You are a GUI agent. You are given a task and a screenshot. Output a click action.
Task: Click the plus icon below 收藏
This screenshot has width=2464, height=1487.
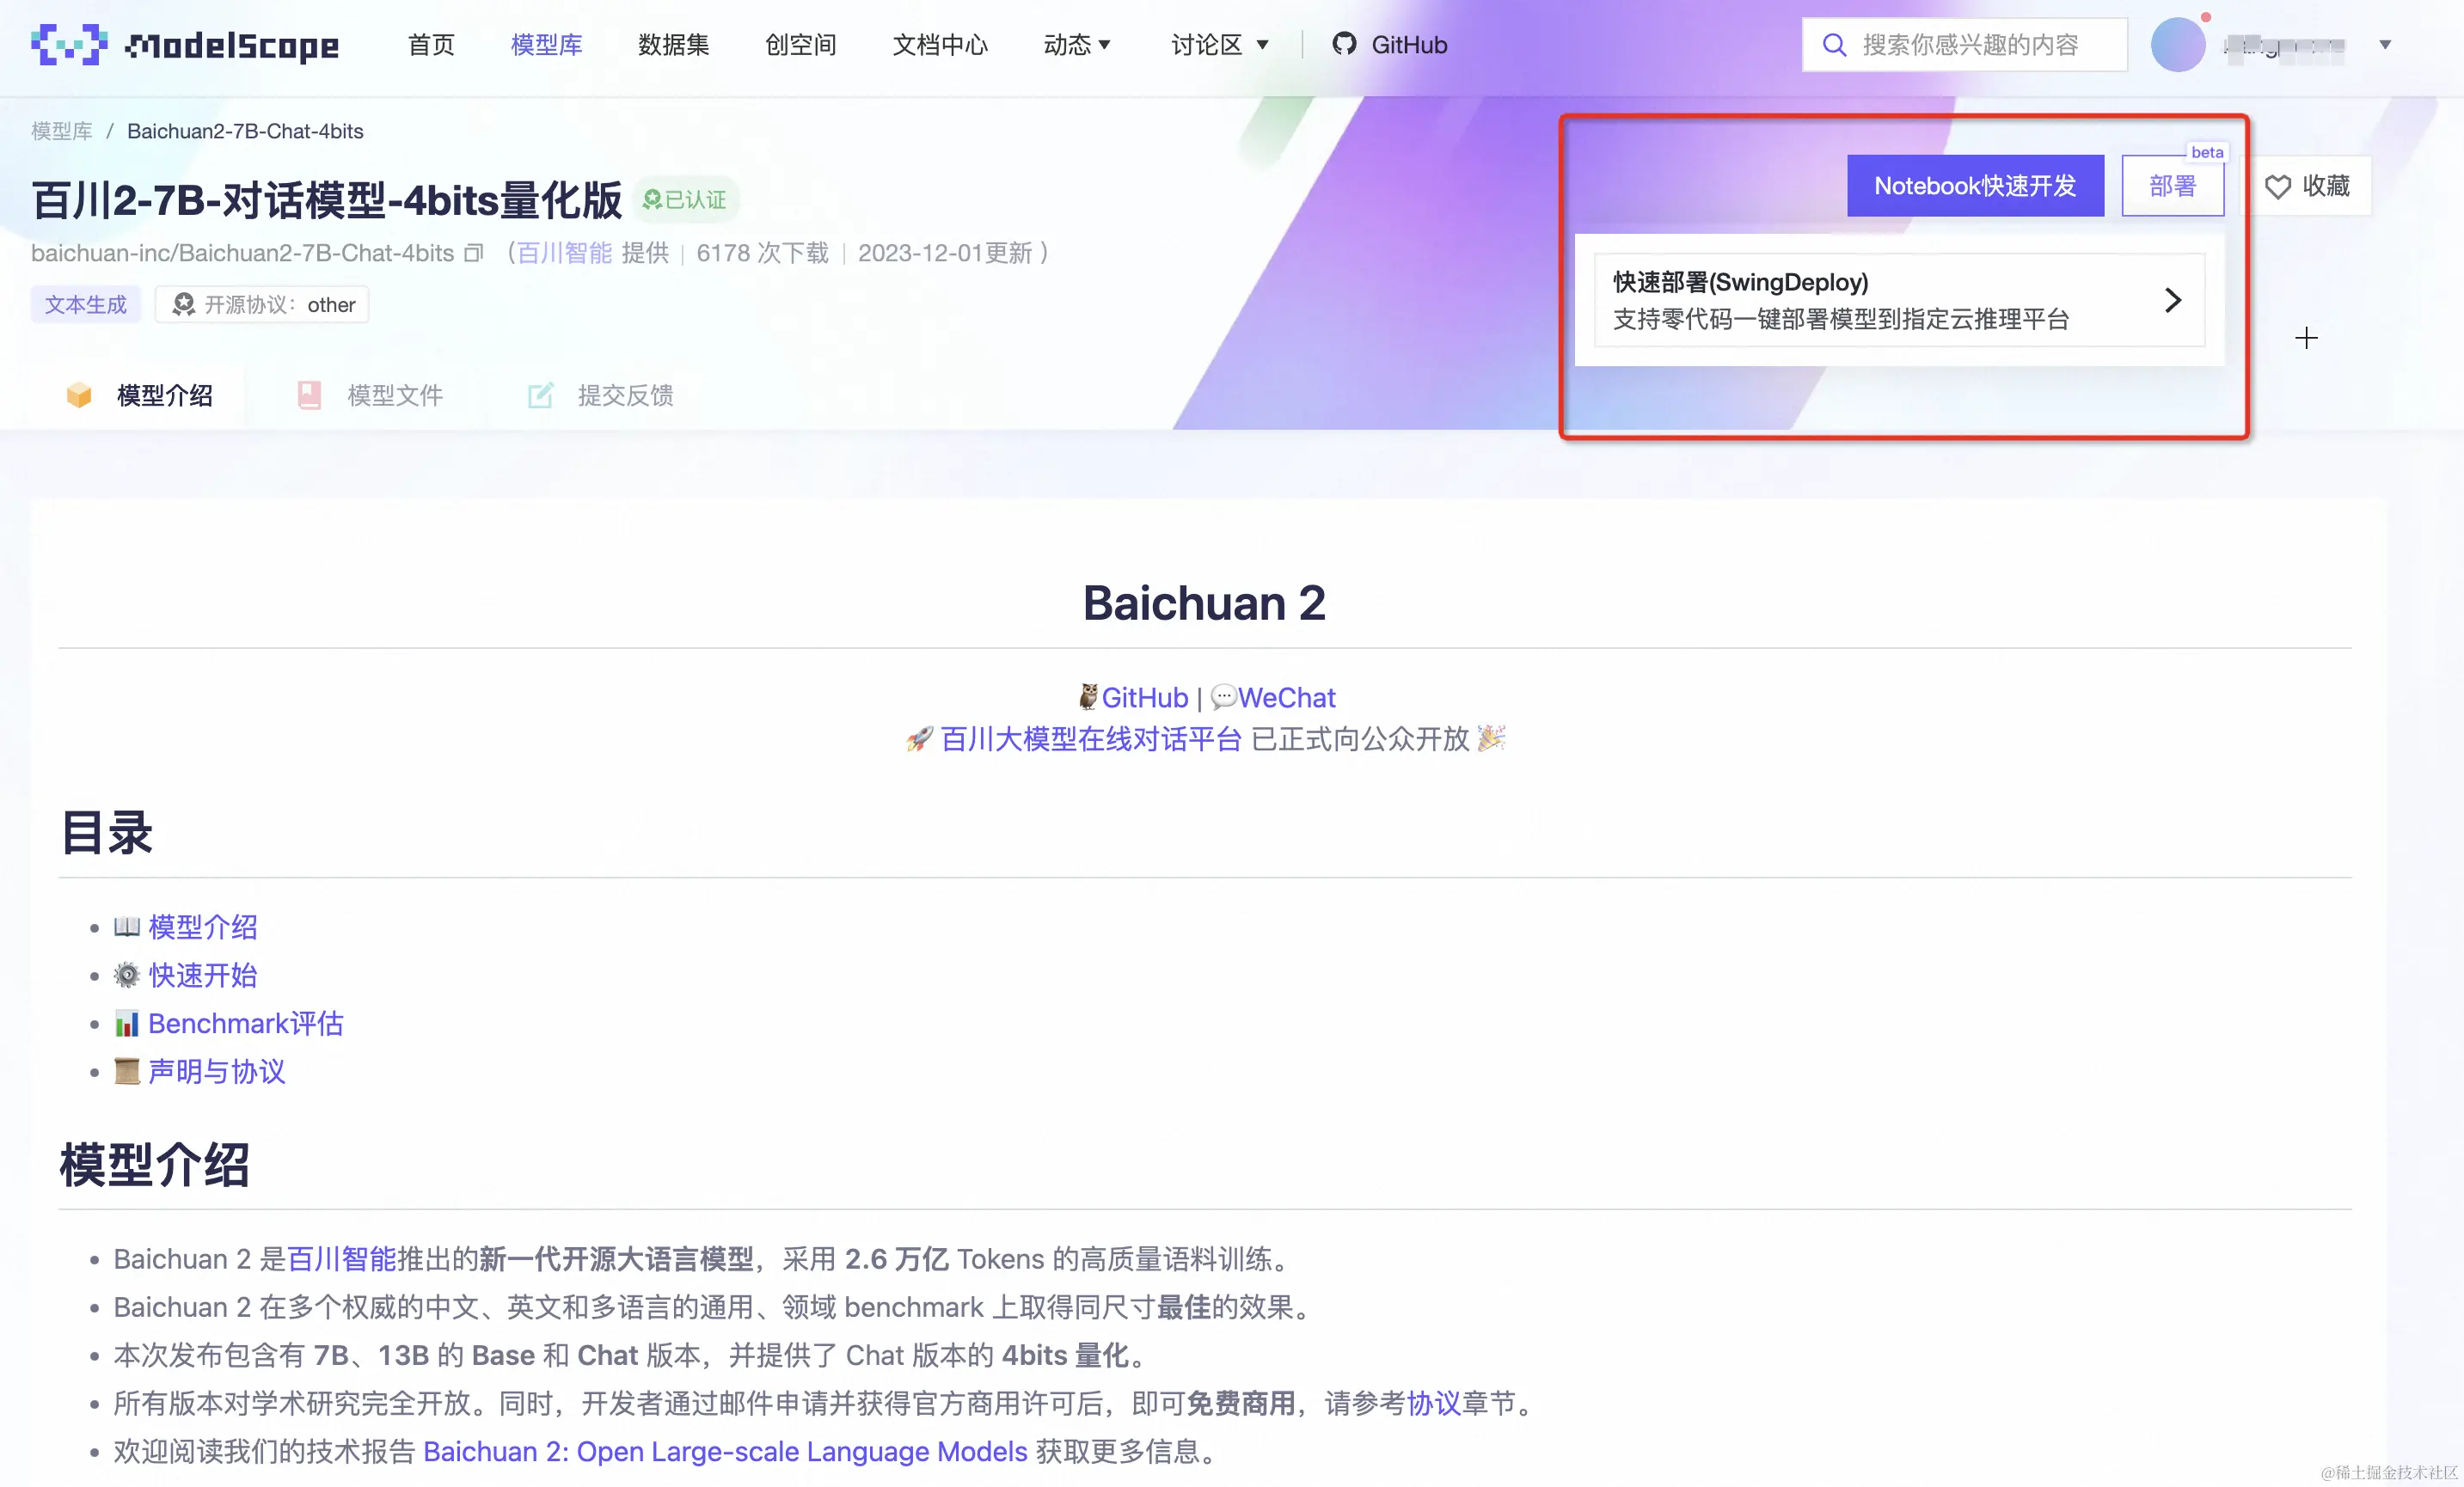pos(2306,338)
